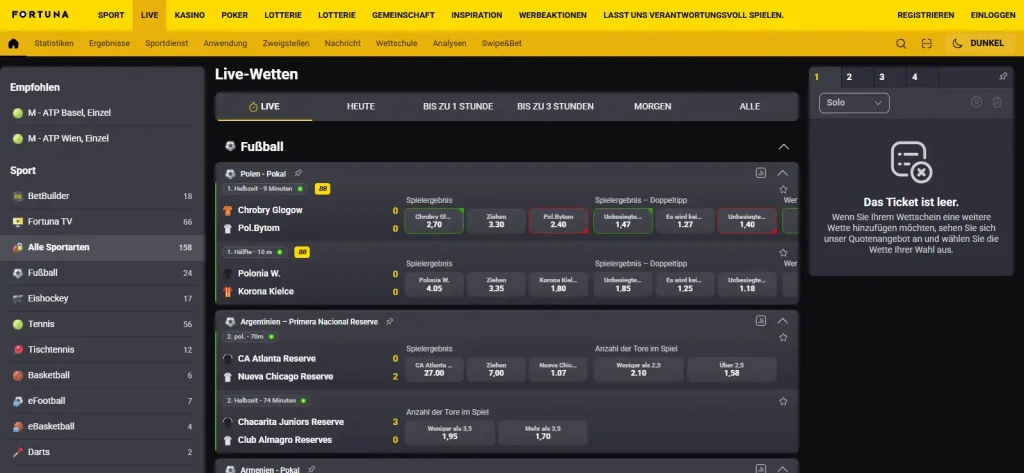Click ticket scanner icon beside search

point(926,44)
